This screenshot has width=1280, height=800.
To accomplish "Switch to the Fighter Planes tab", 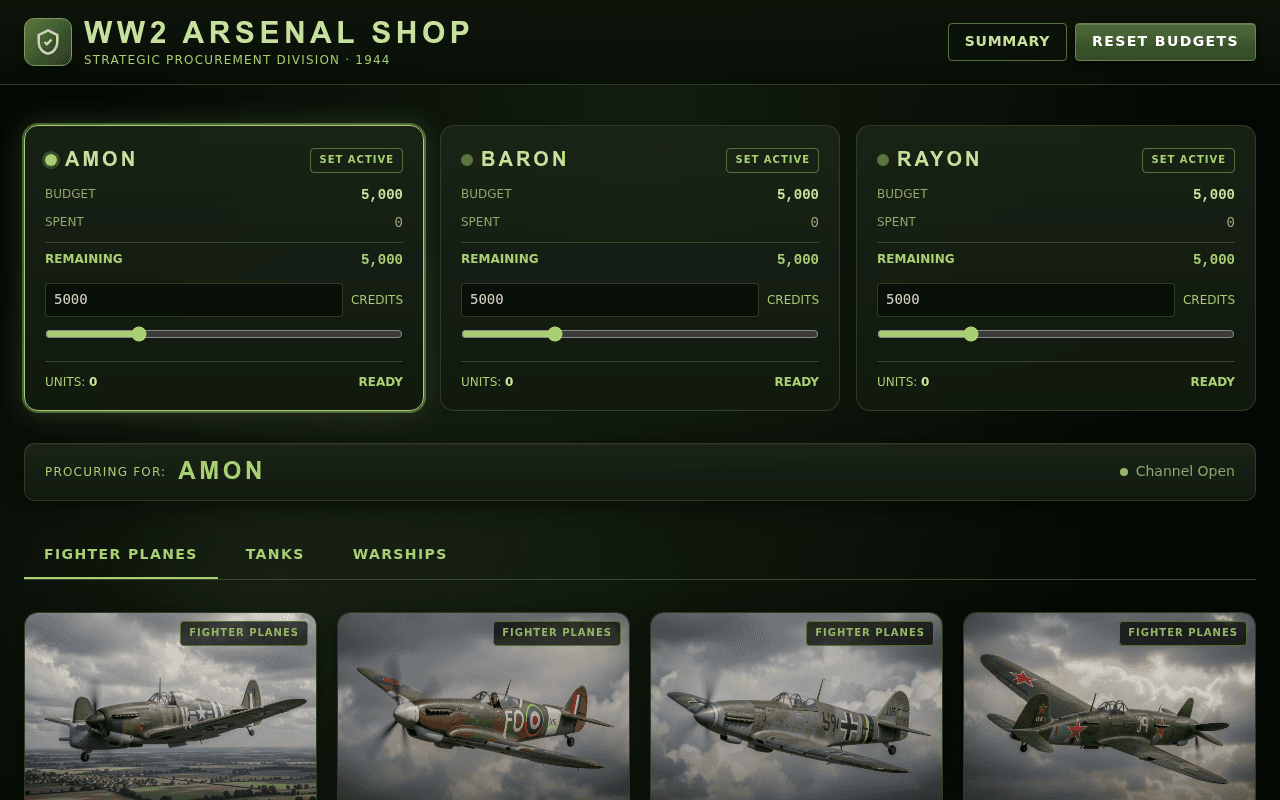I will (121, 554).
